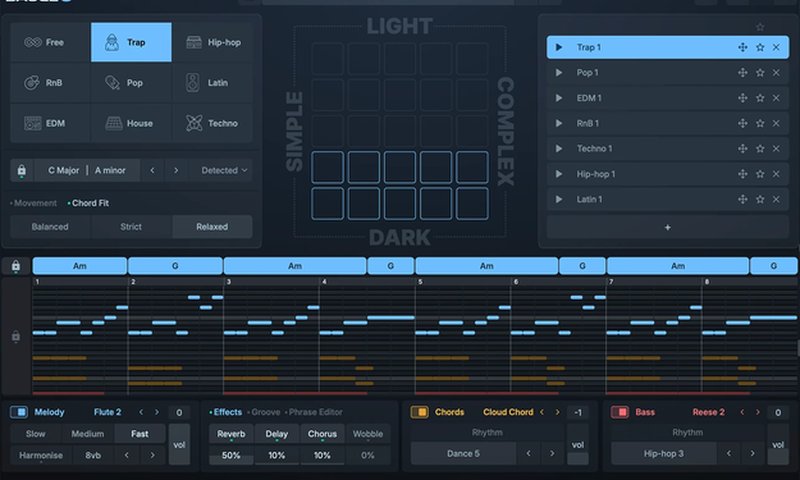The image size is (800, 480).
Task: Add a new preset with plus button
Action: [x=667, y=227]
